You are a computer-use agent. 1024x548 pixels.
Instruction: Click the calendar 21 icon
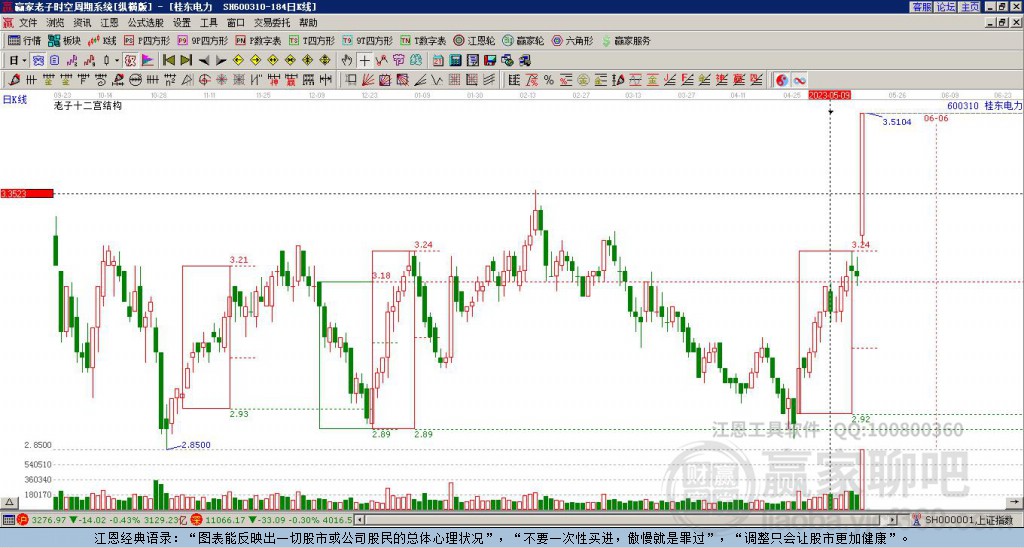(438, 61)
